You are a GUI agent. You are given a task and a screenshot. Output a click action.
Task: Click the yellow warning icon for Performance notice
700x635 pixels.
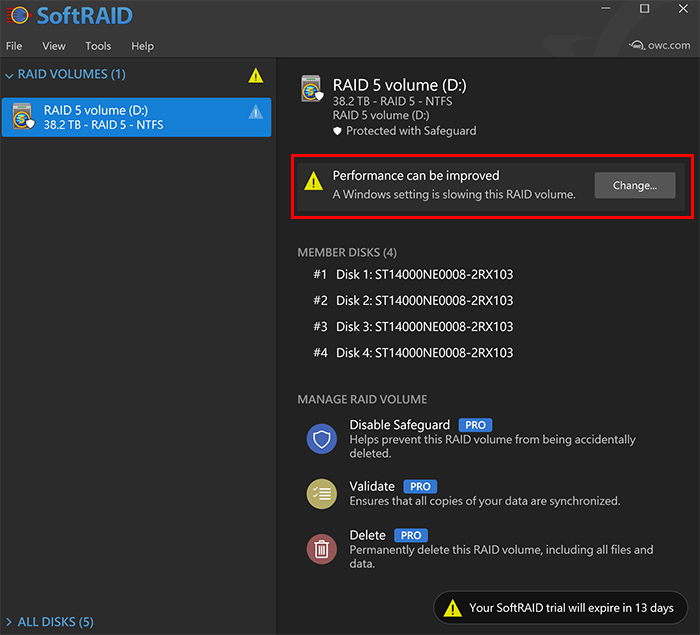313,181
